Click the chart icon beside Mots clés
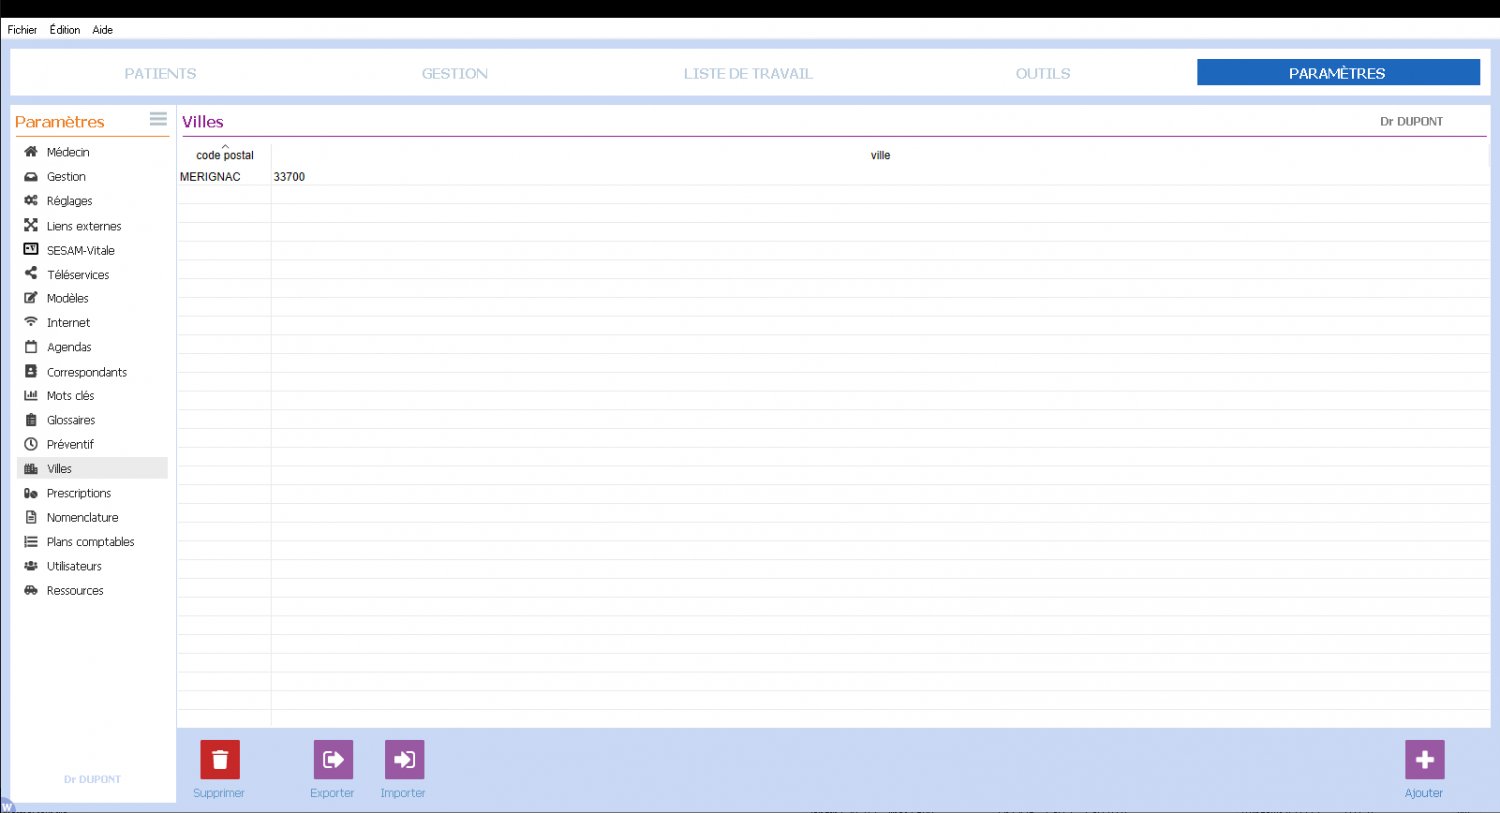This screenshot has height=813, width=1500. (x=31, y=395)
